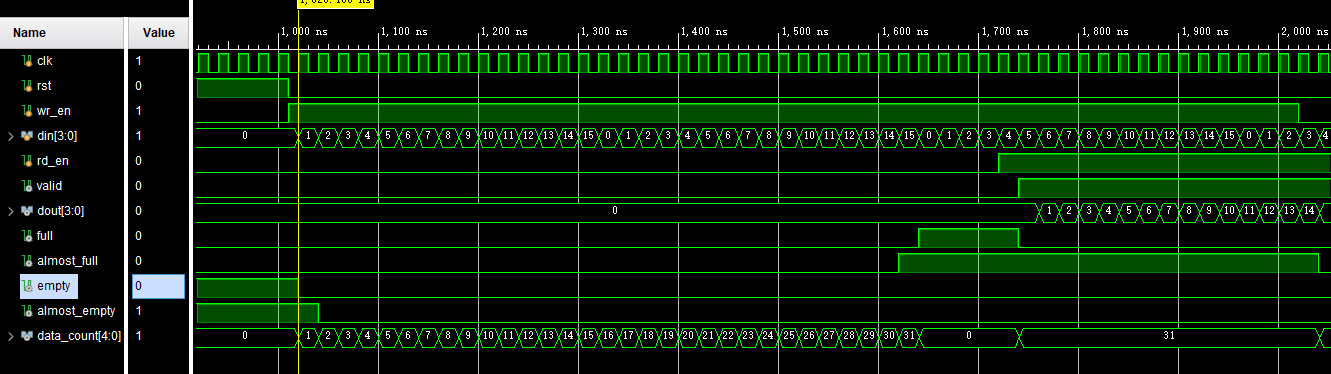Select the rd_en signal icon
1331x374 pixels.
[28, 161]
